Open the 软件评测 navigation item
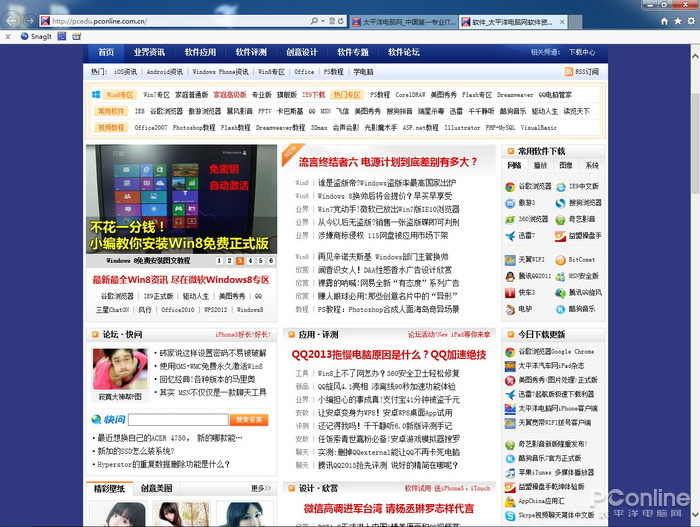This screenshot has height=527, width=700. tap(251, 52)
